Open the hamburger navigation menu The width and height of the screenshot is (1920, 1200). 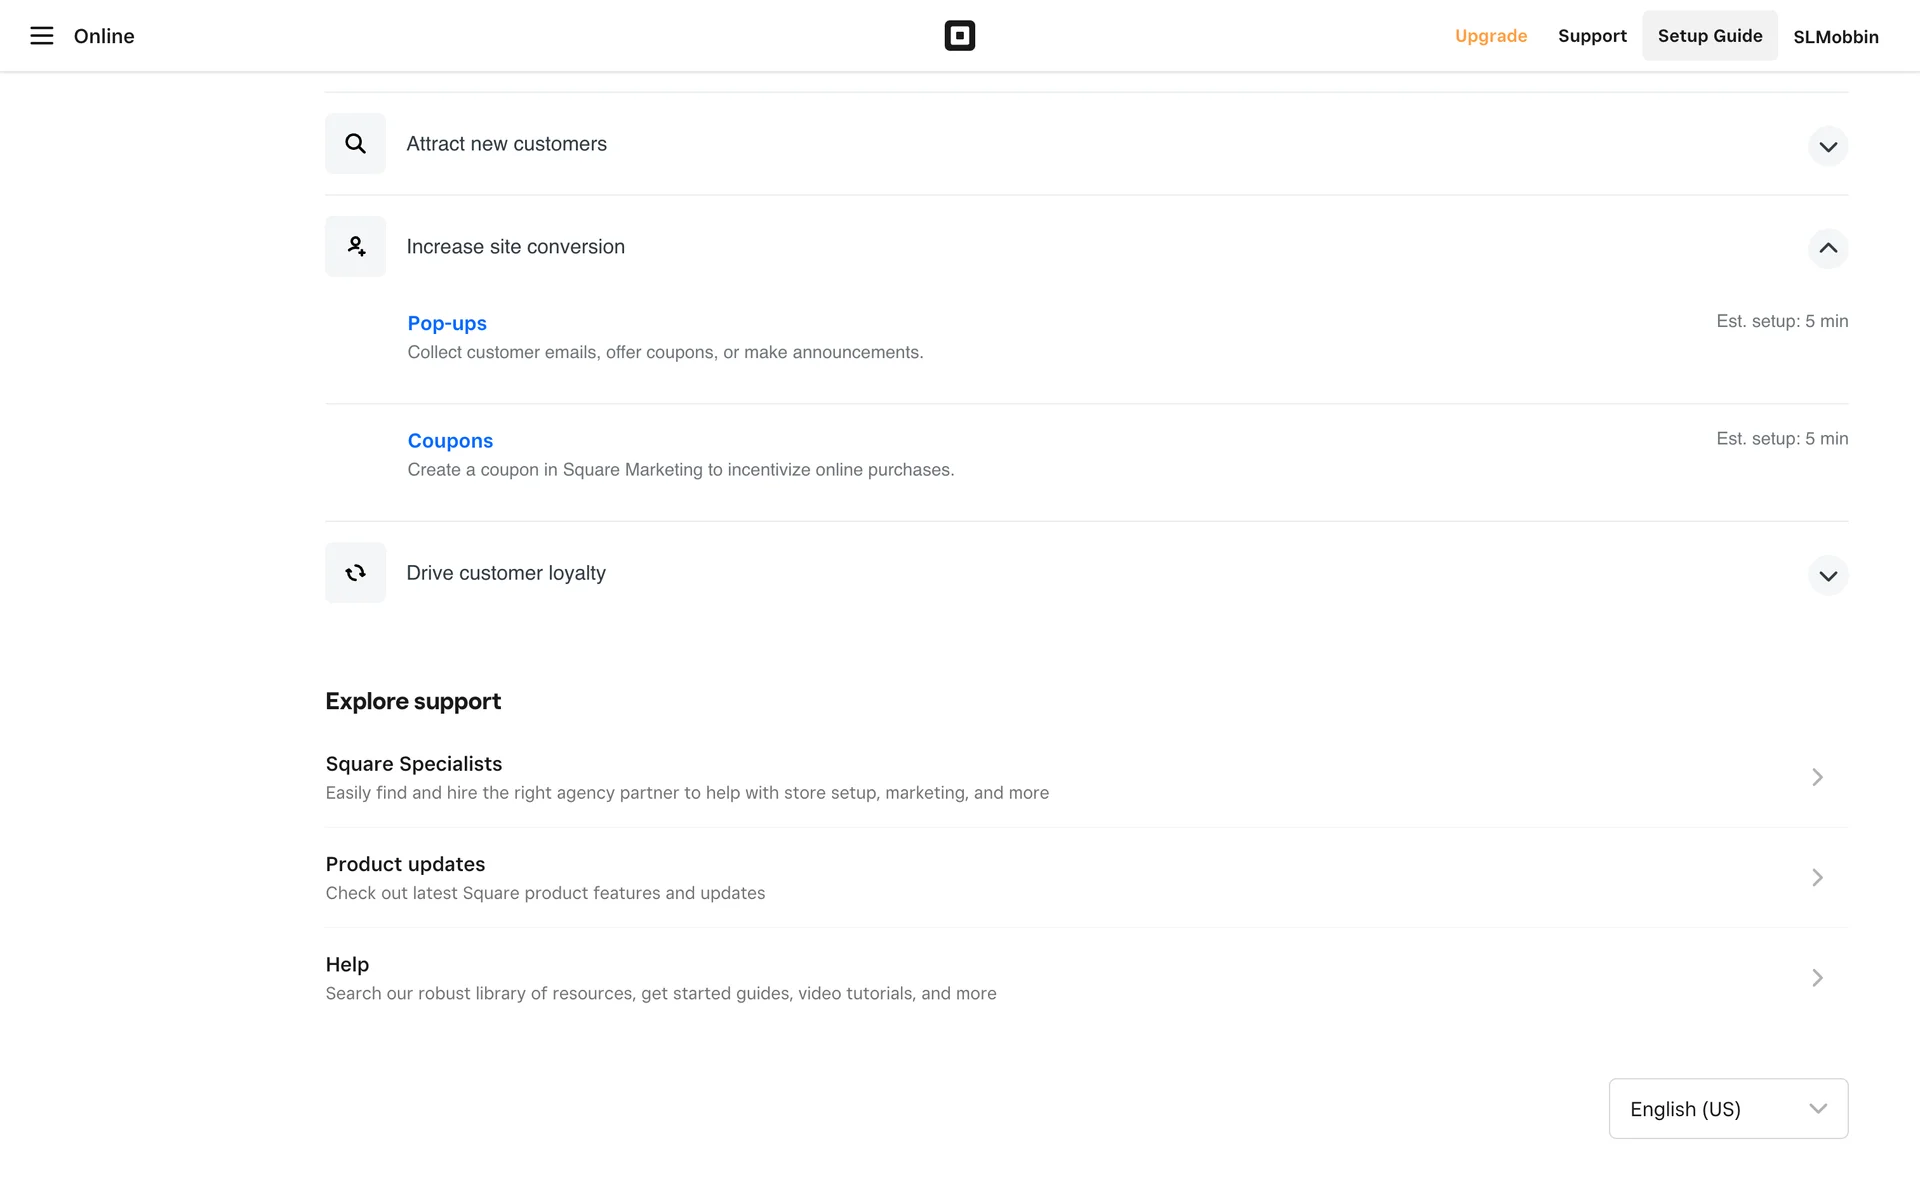point(41,36)
